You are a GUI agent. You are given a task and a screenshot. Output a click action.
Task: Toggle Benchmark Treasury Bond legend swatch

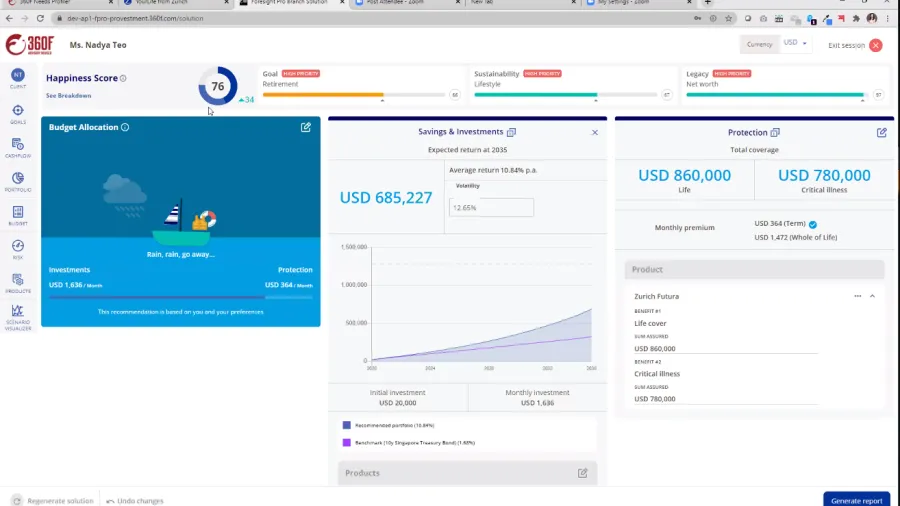coord(347,441)
